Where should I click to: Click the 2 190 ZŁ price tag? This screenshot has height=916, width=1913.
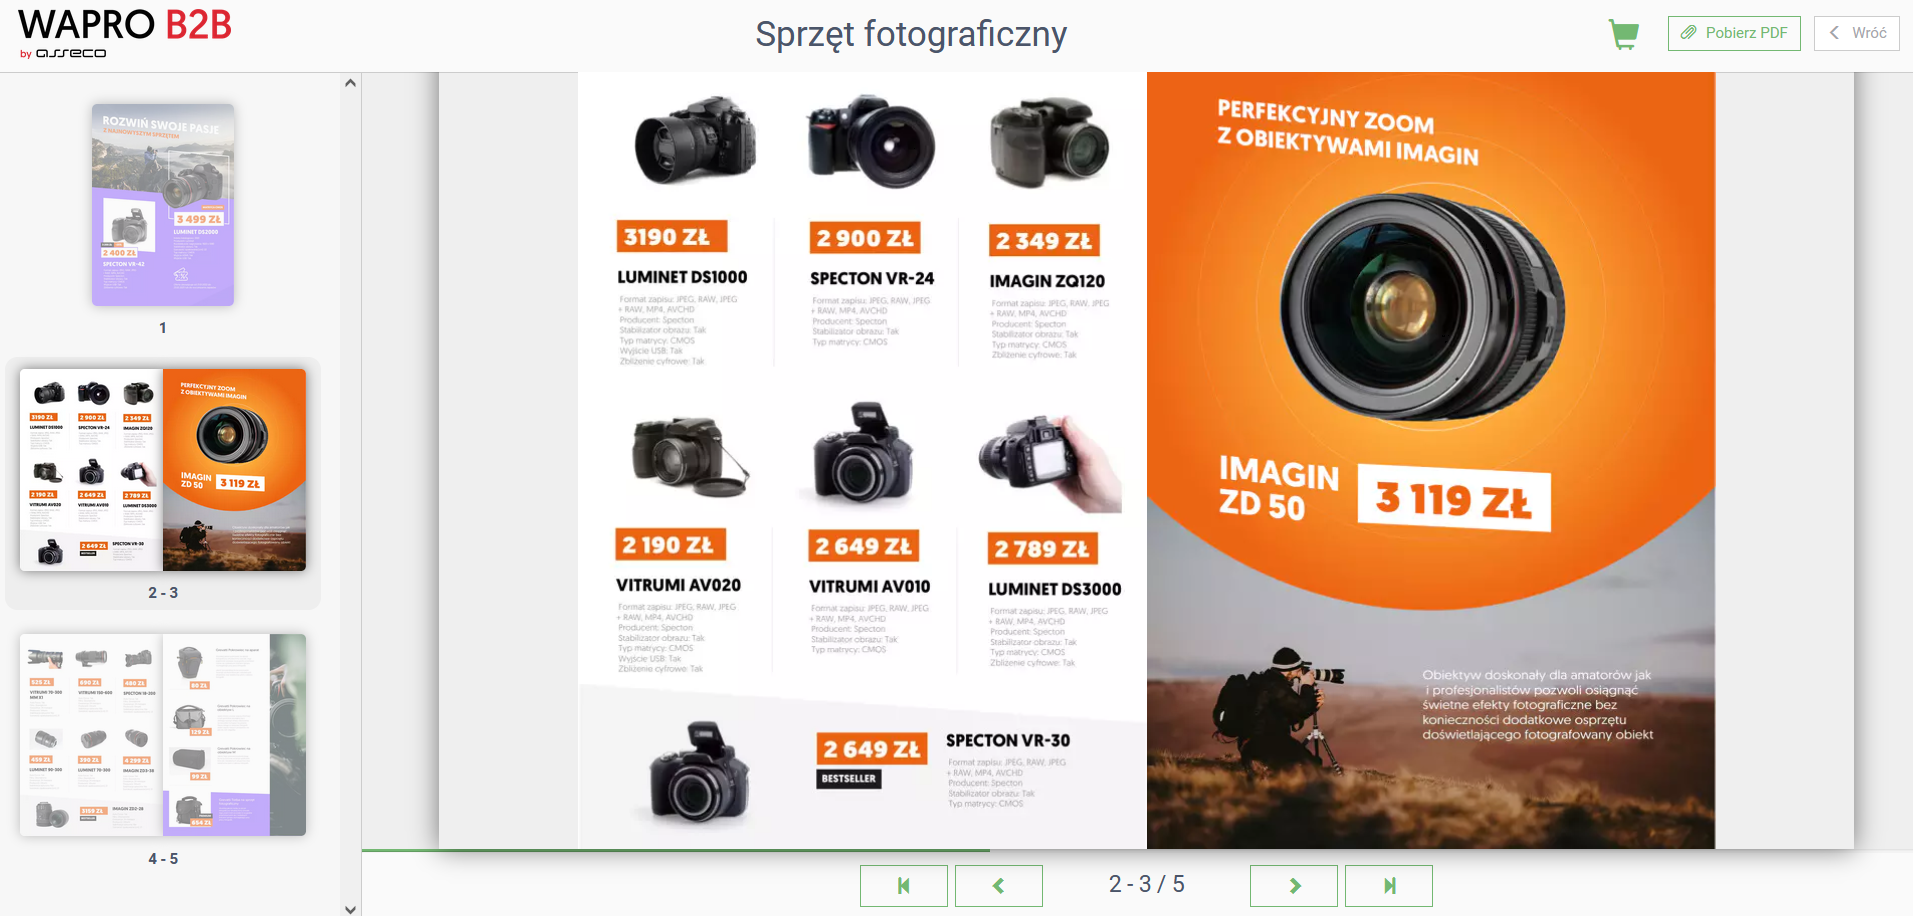pos(670,545)
